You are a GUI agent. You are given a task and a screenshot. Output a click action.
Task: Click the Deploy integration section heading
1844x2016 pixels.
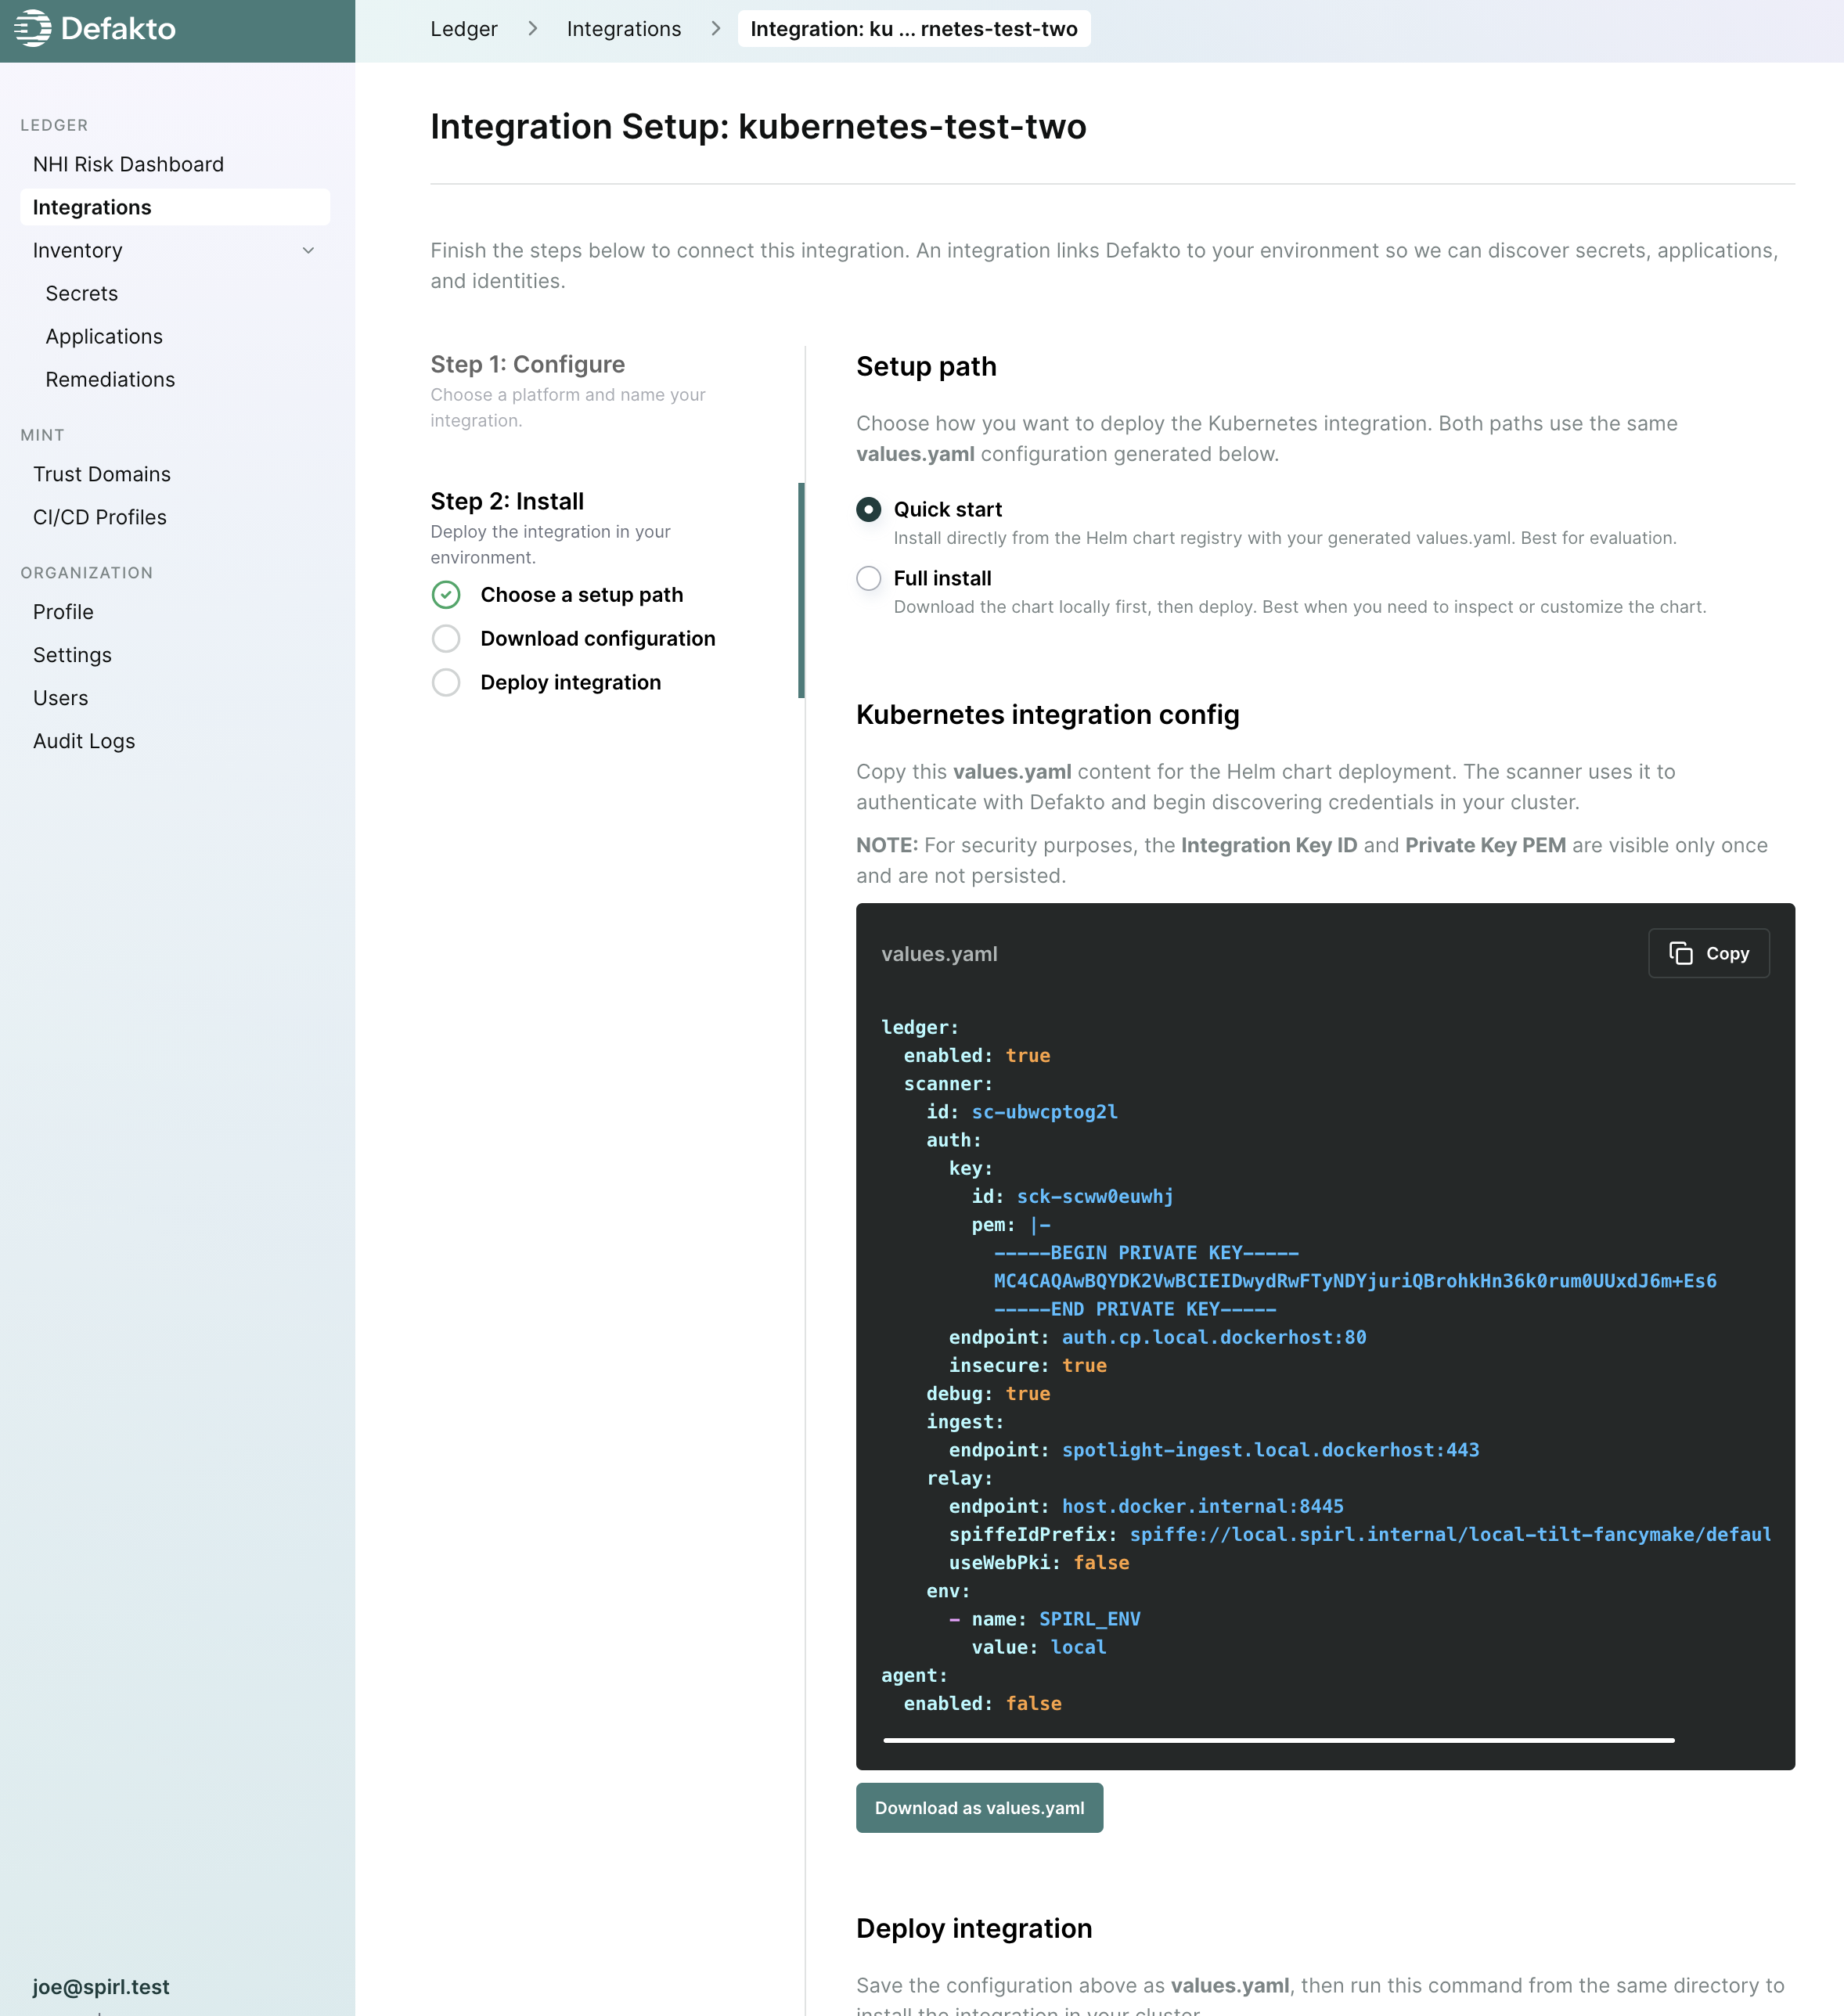[x=974, y=1929]
